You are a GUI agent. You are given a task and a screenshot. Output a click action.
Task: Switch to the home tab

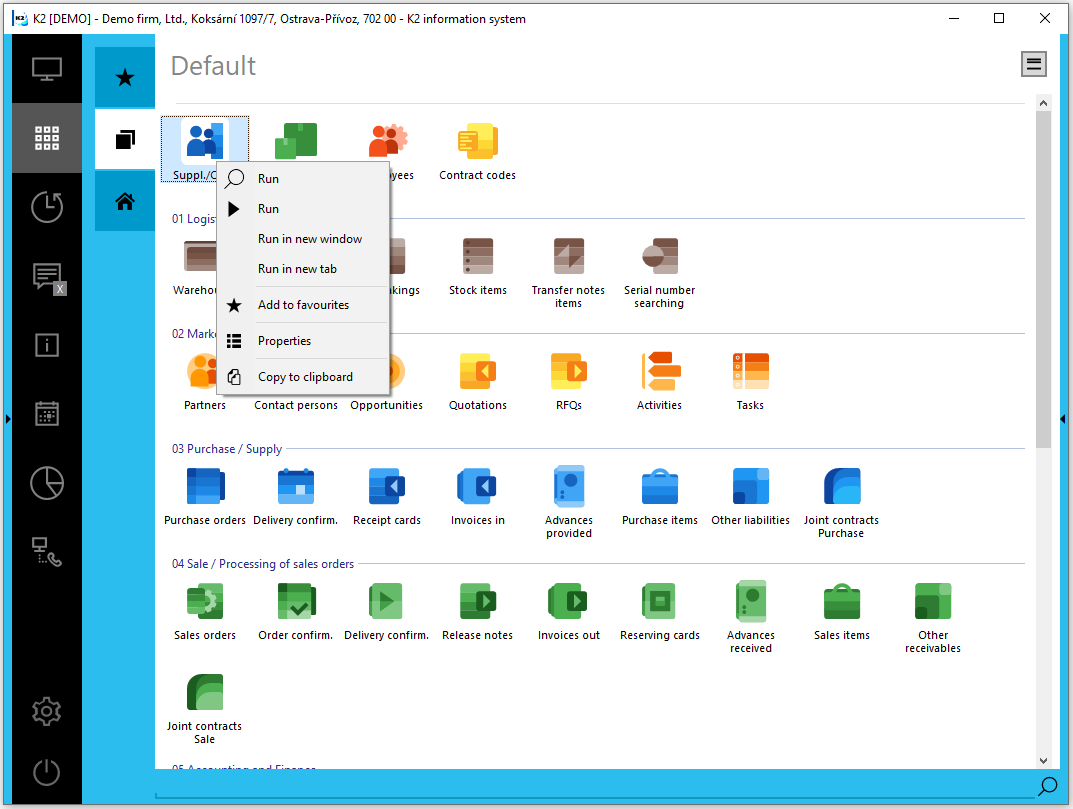[125, 201]
